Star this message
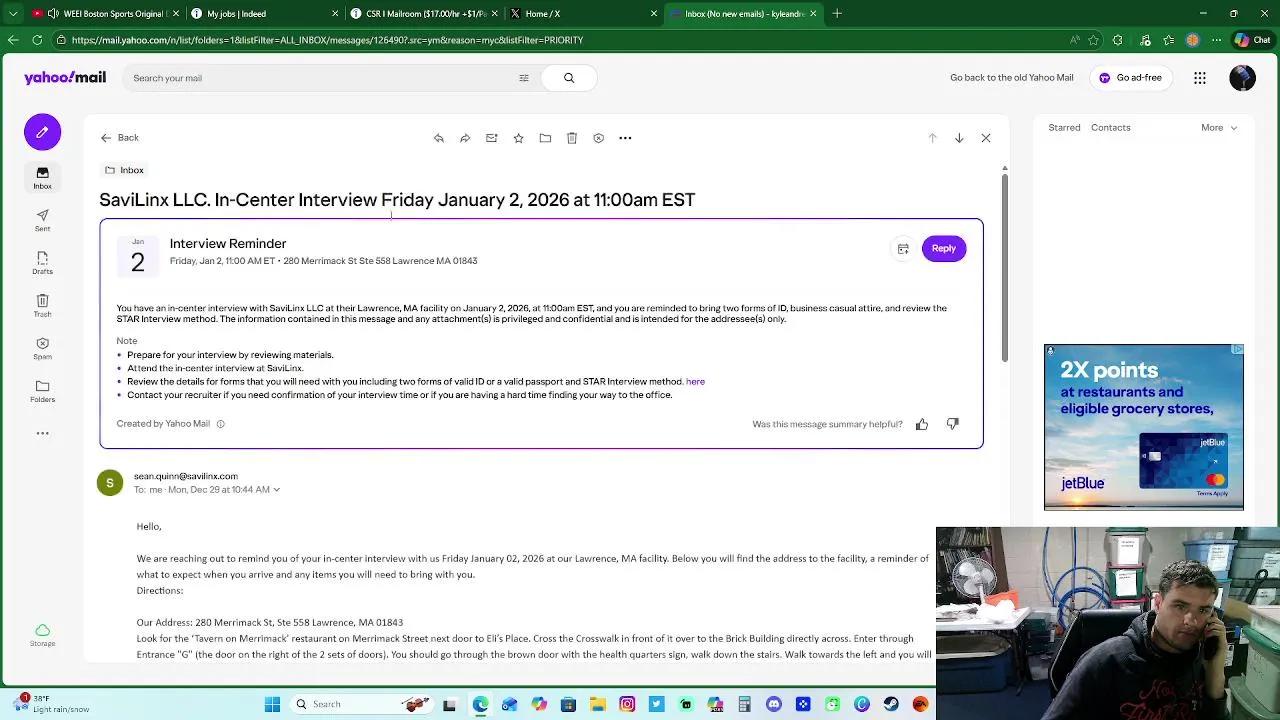Viewport: 1280px width, 720px height. point(518,138)
